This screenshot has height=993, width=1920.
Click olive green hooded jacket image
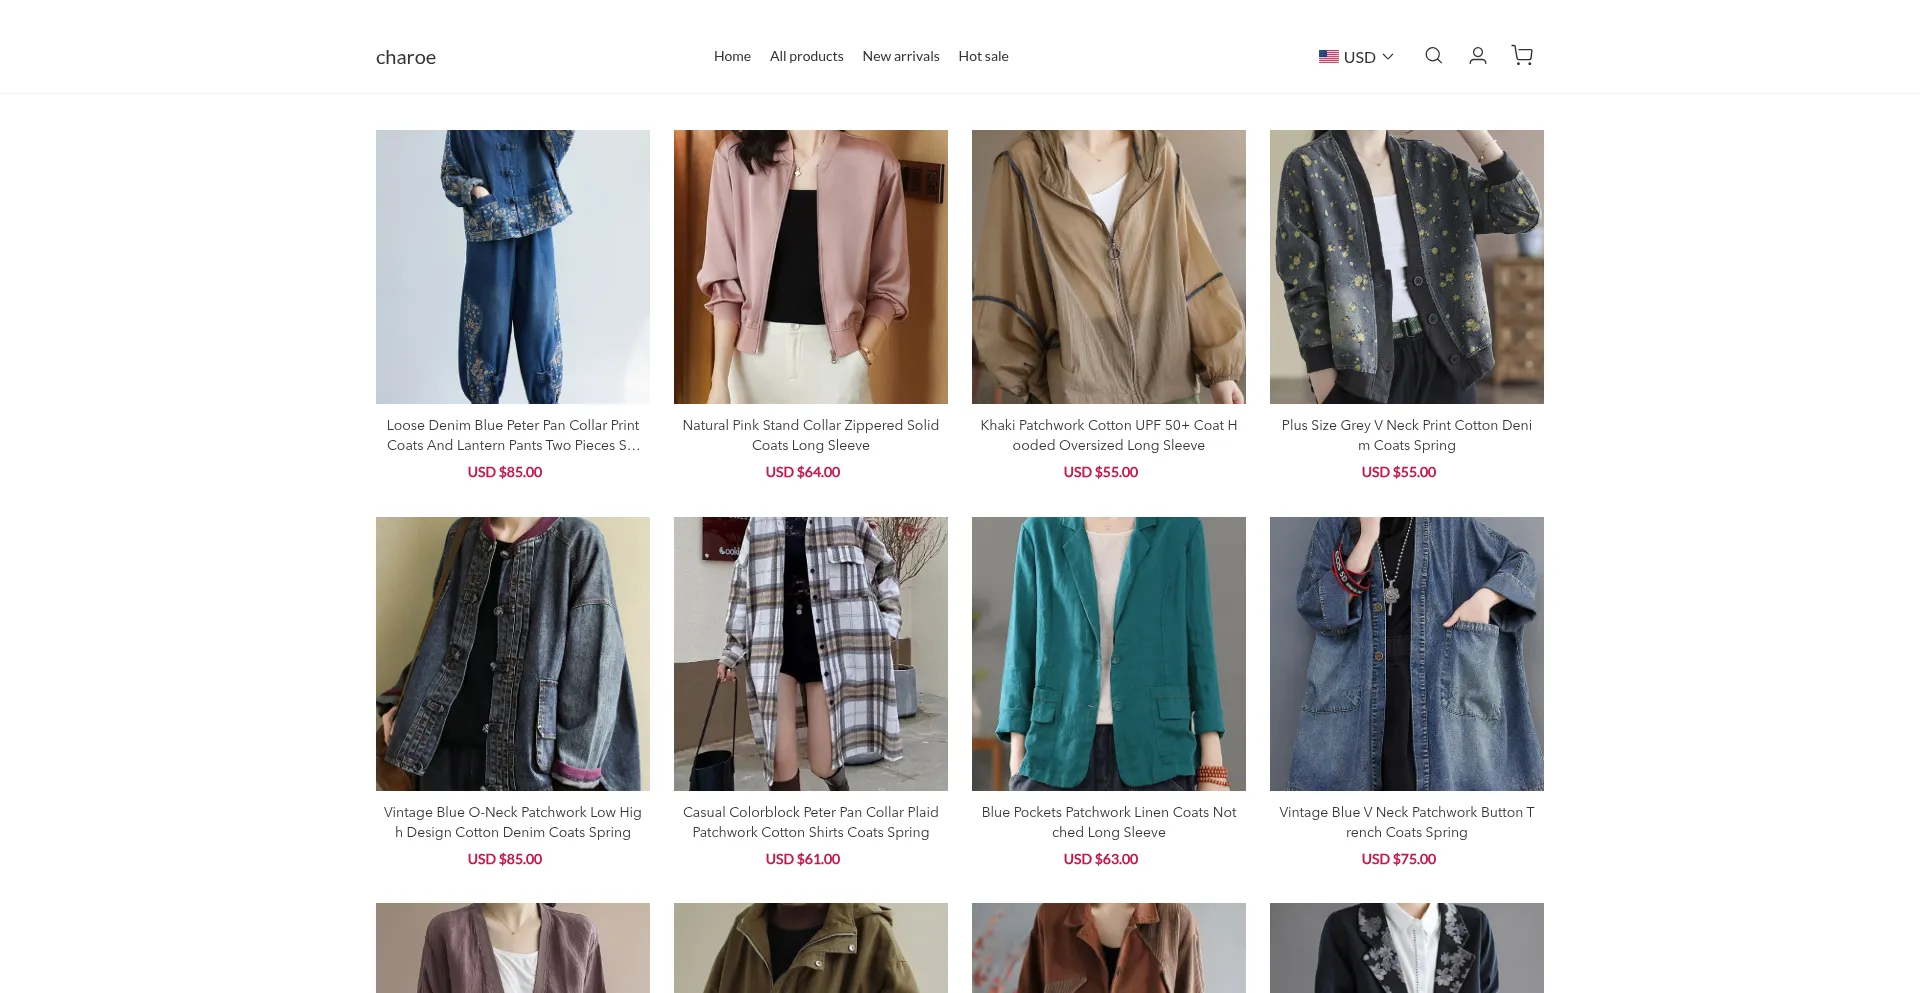pos(811,948)
